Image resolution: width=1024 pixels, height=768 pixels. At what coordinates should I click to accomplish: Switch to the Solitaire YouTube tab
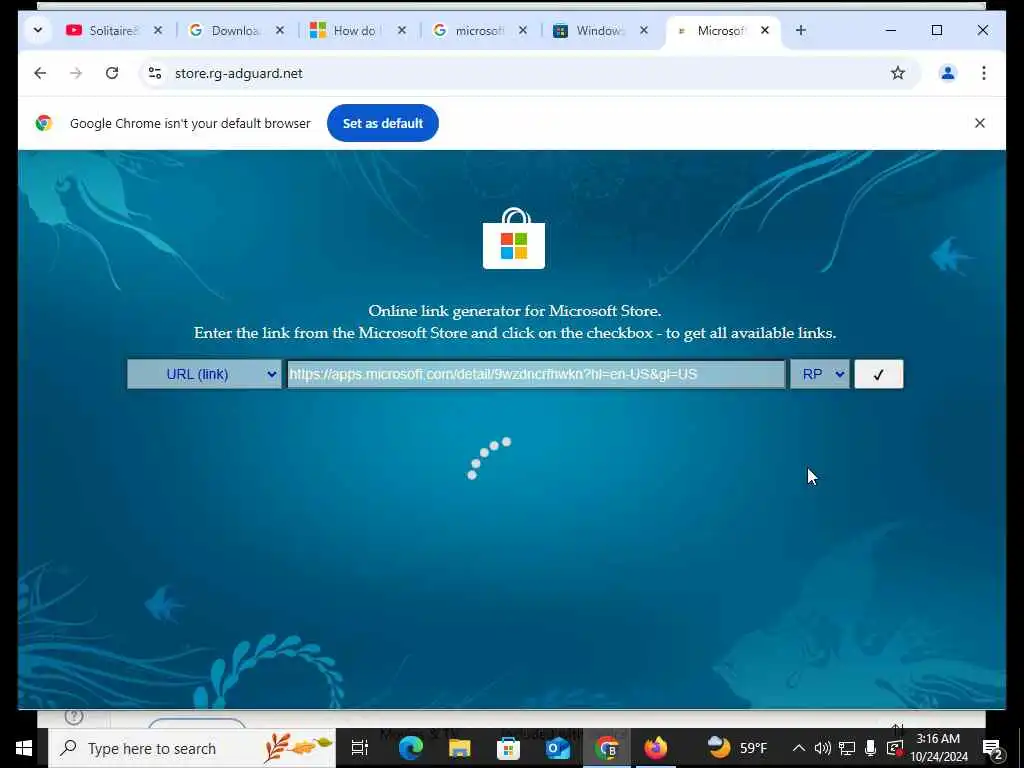[x=102, y=30]
